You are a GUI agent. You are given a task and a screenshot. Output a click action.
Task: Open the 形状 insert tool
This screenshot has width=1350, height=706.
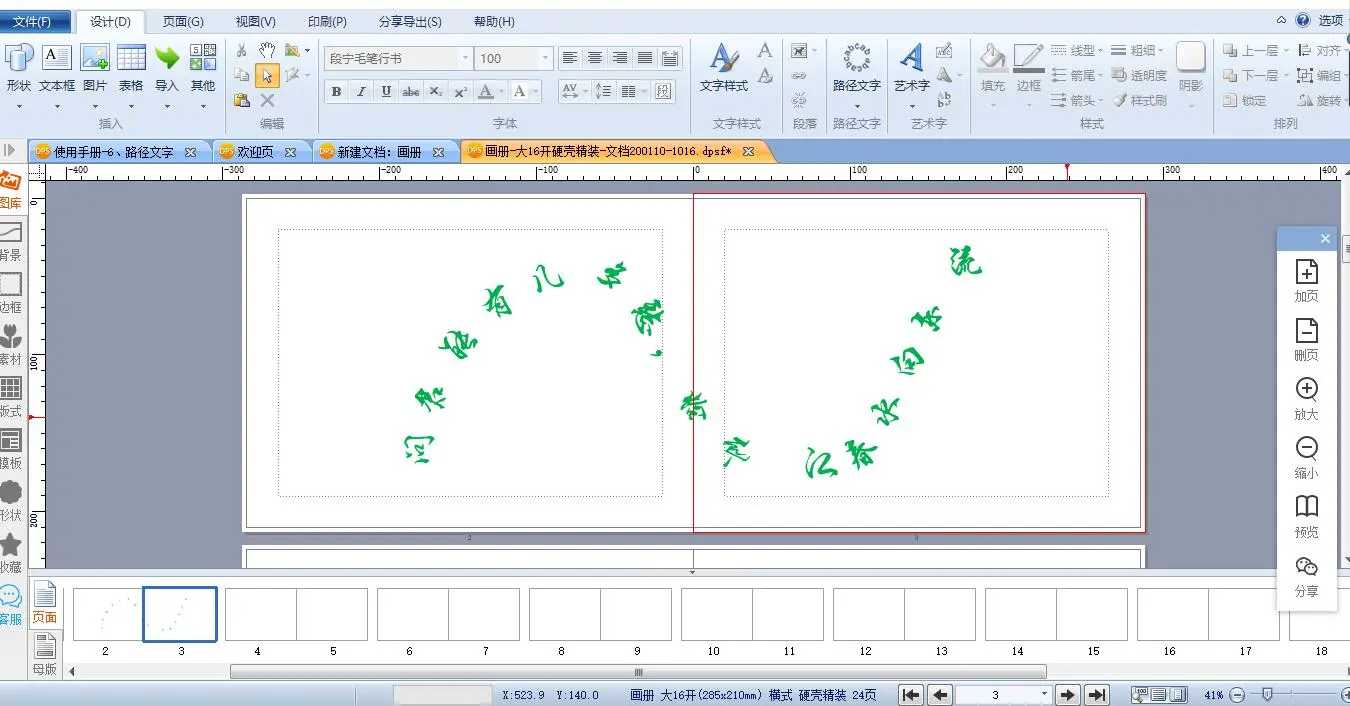tap(19, 67)
